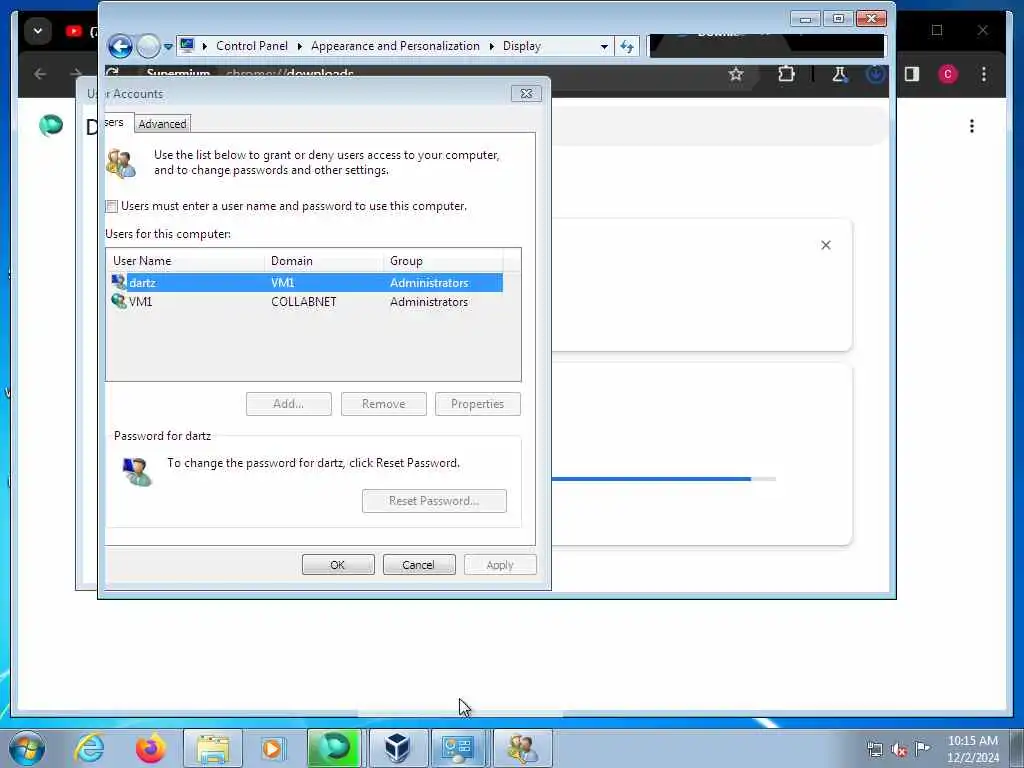Viewport: 1024px width, 768px height.
Task: Click the YouTube tab icon
Action: [74, 31]
